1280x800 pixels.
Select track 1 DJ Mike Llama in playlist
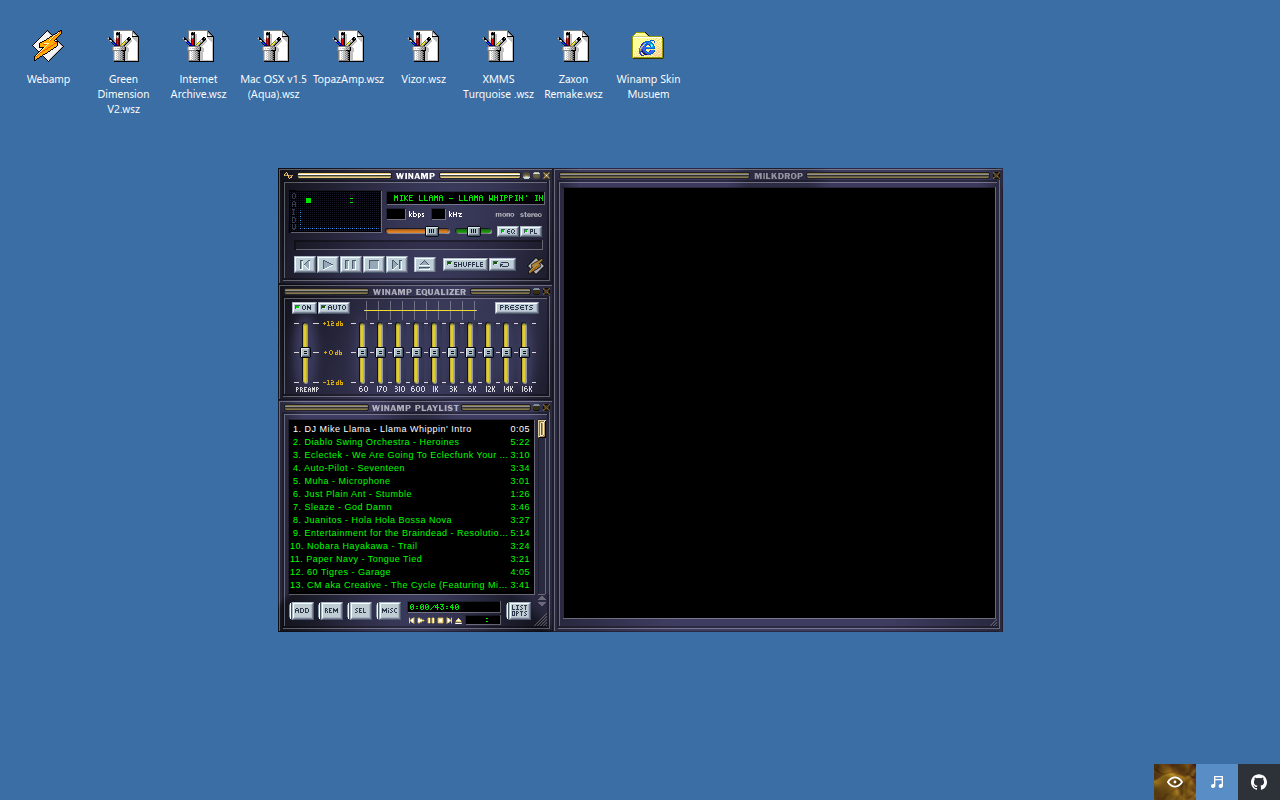click(x=411, y=429)
